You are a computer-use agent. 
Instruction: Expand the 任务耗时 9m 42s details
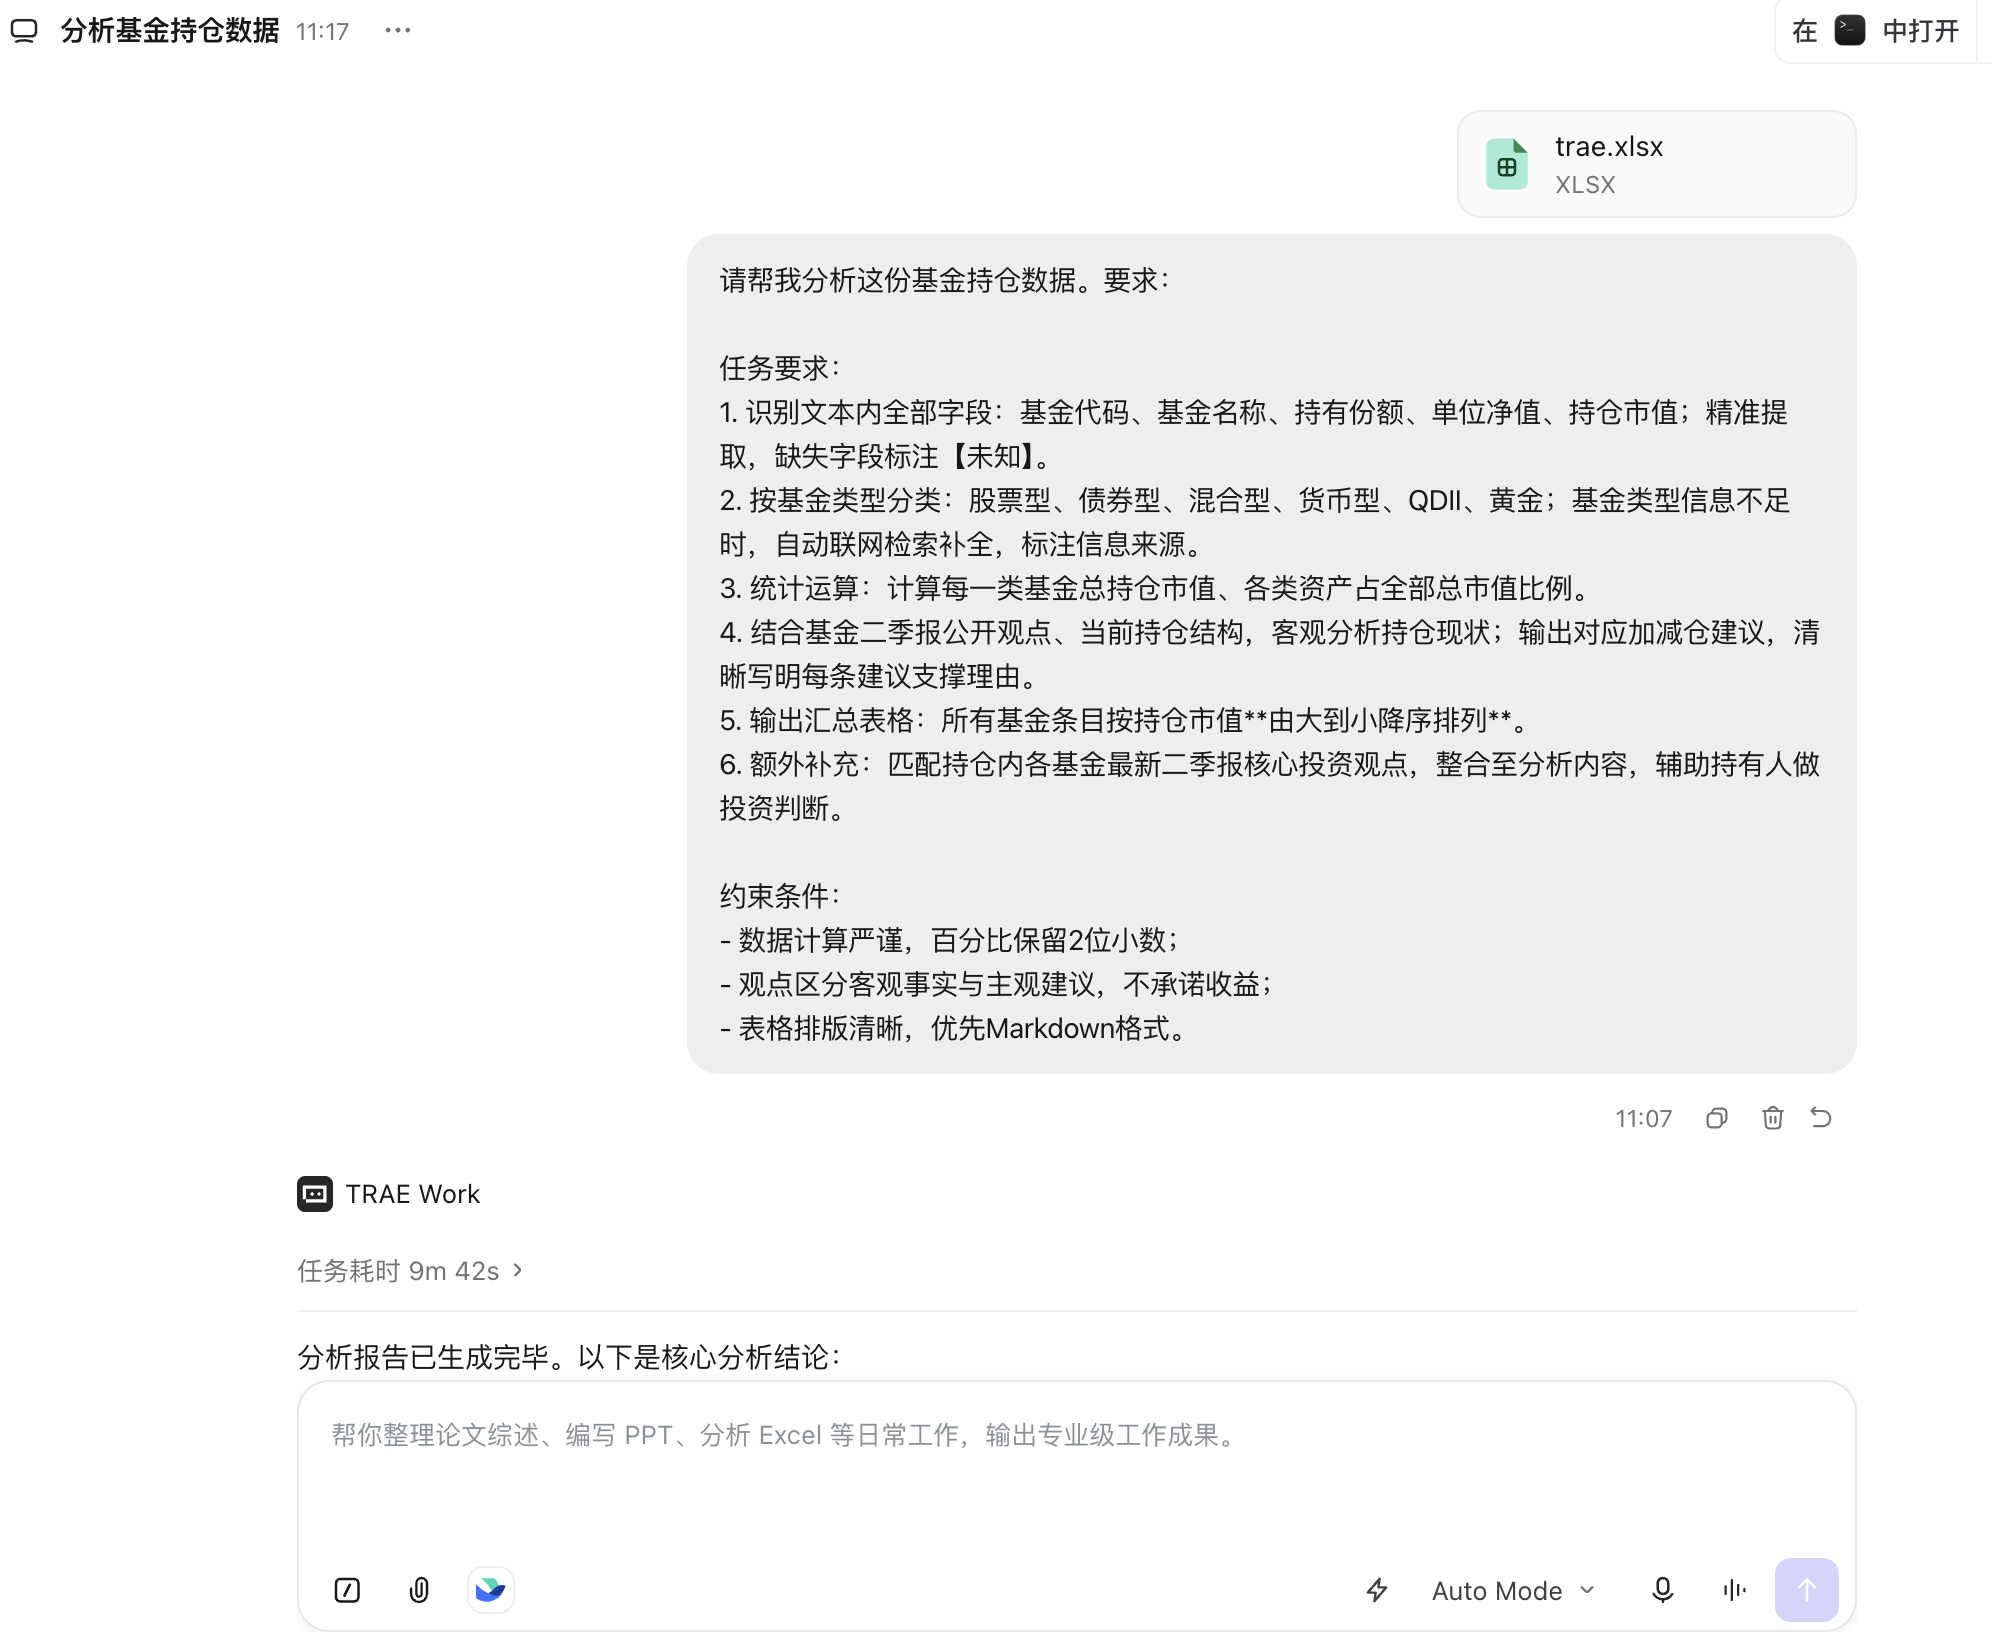pos(410,1270)
